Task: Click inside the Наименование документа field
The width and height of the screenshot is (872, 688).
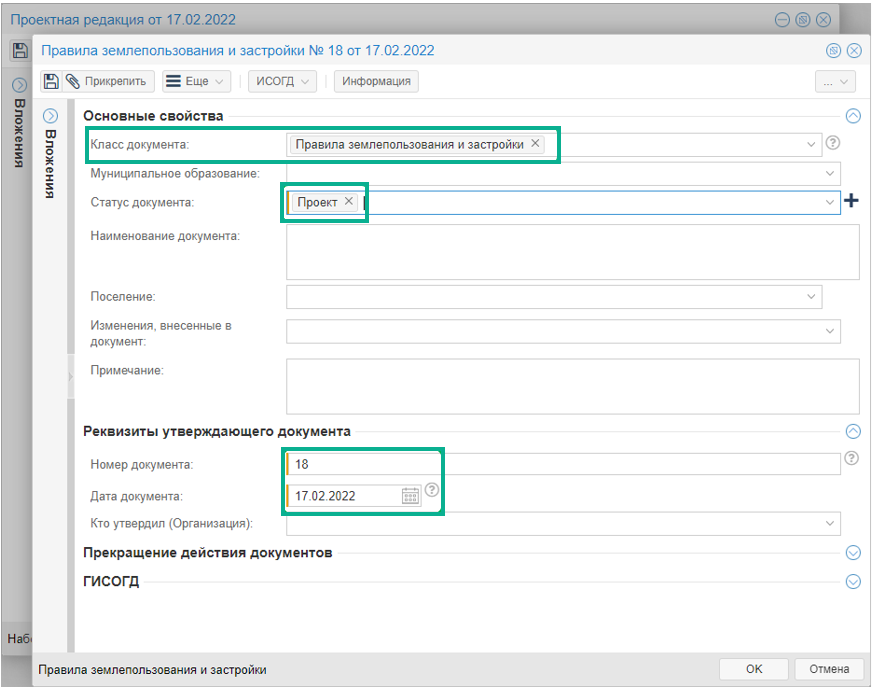Action: (x=572, y=251)
